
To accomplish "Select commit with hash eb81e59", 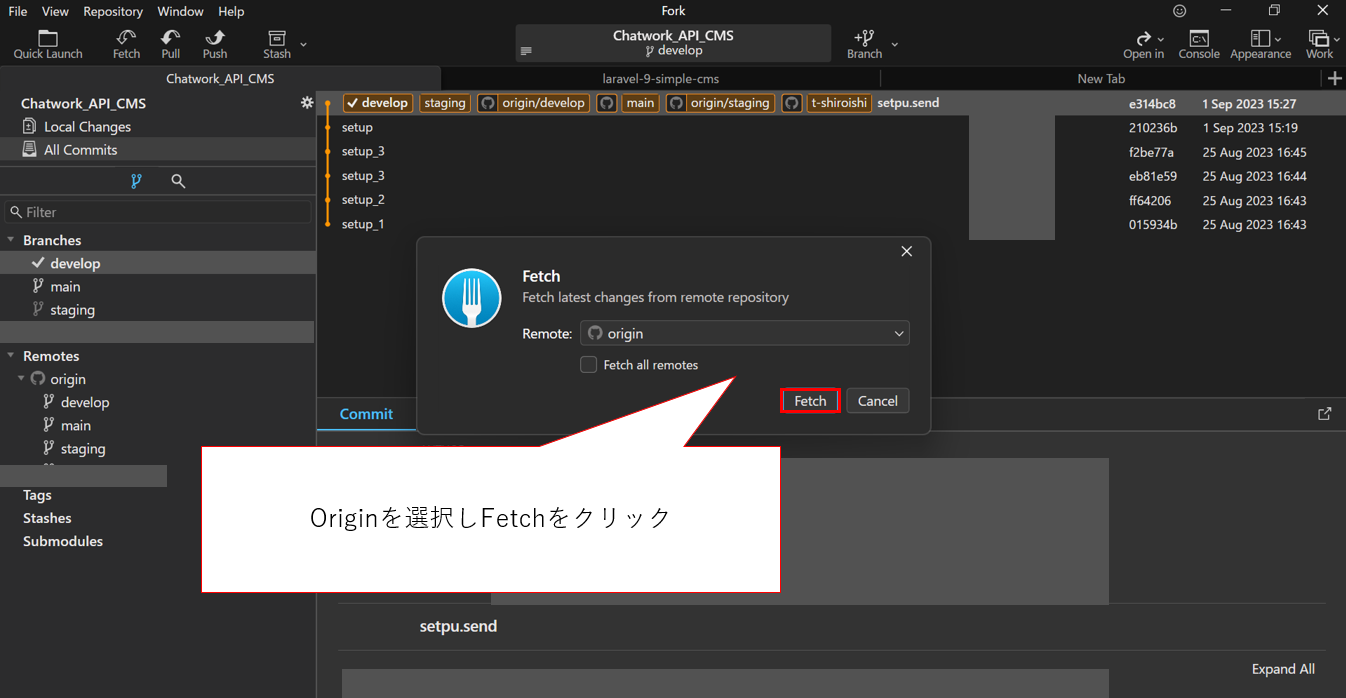I will pyautogui.click(x=831, y=176).
